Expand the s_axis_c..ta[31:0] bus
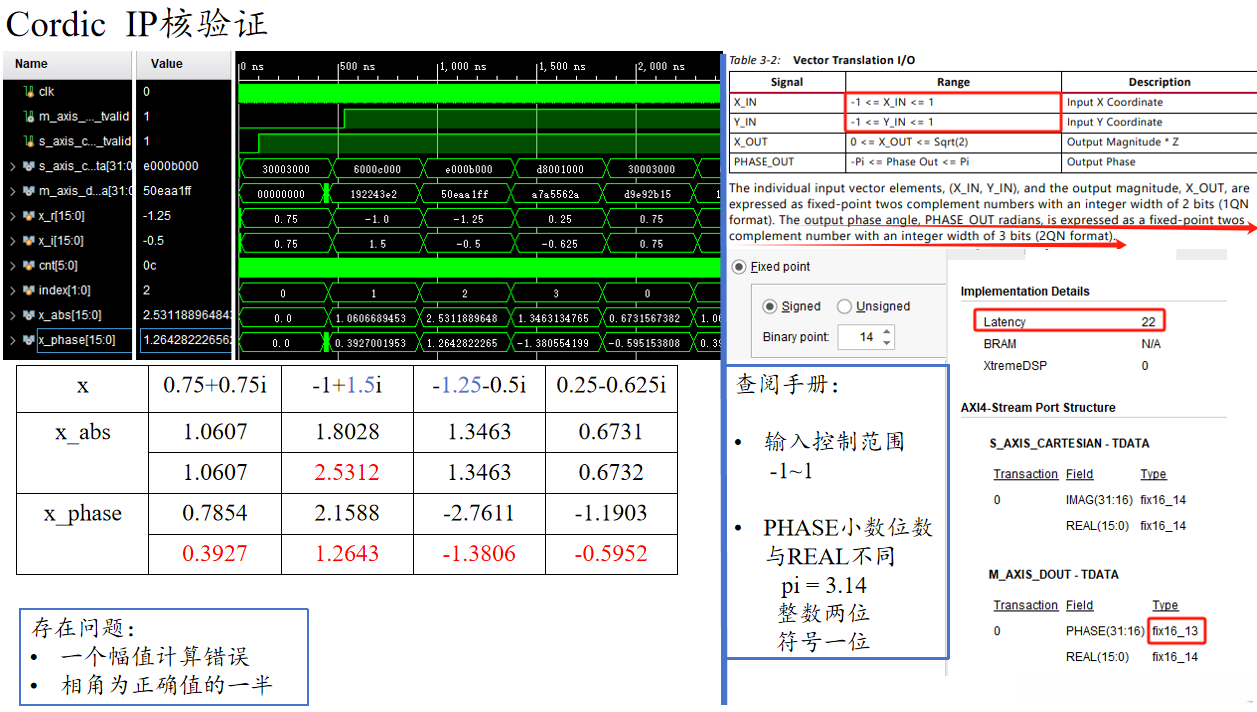This screenshot has width=1257, height=712. click(12, 166)
